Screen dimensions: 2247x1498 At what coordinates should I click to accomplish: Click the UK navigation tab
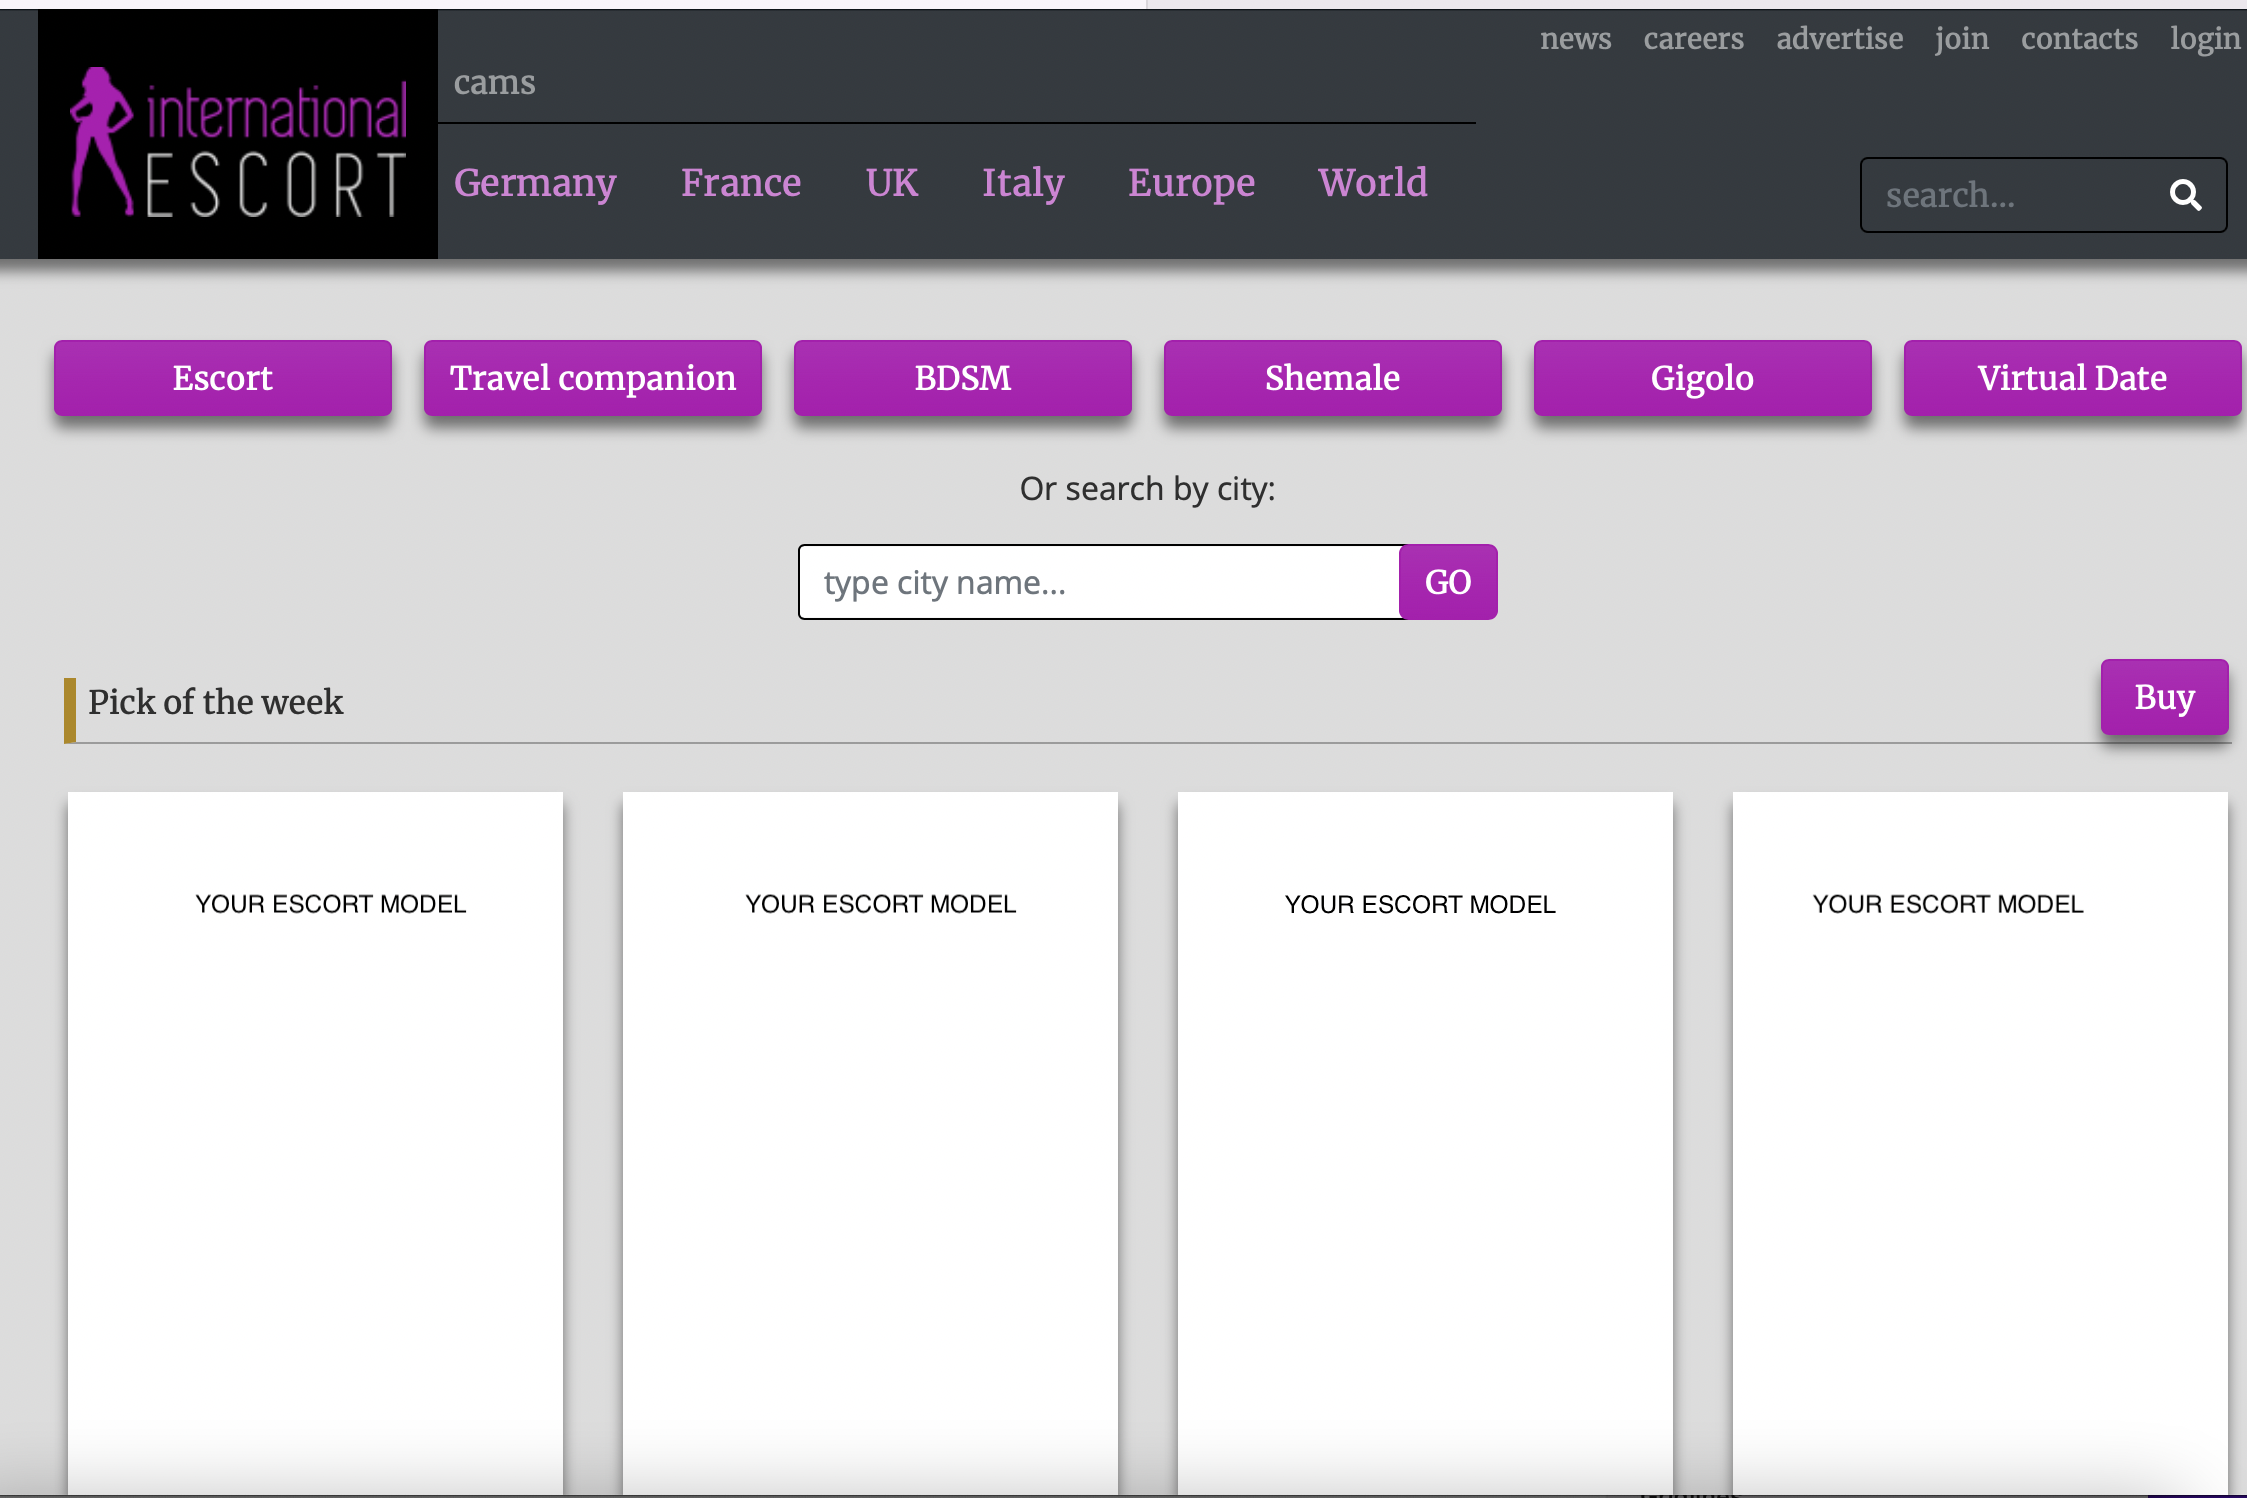point(893,182)
